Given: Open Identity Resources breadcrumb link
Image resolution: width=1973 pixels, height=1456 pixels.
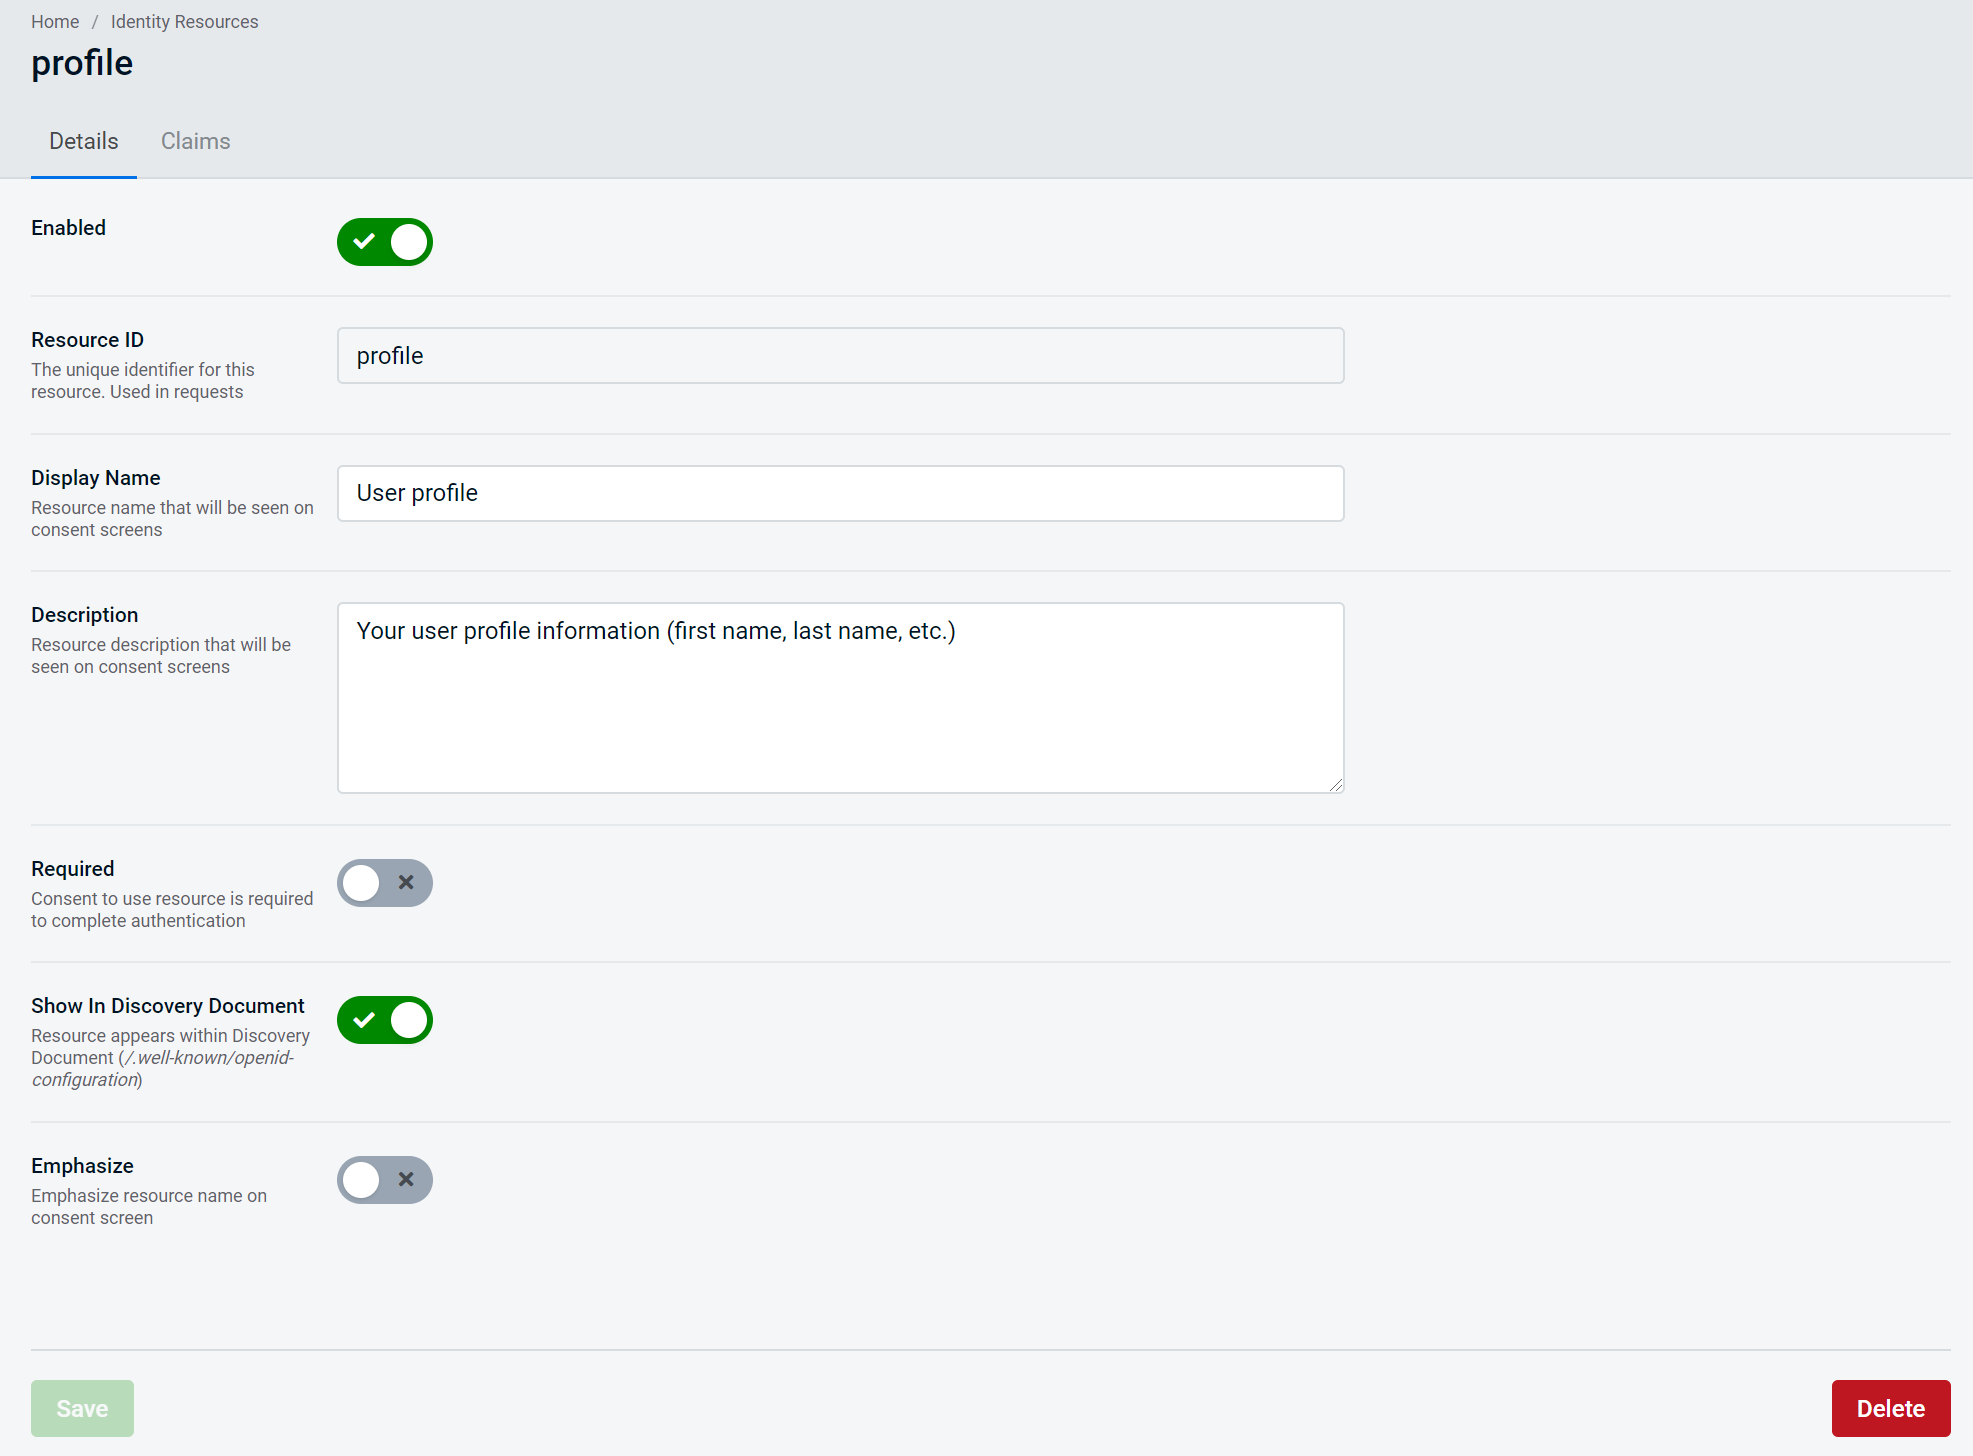Looking at the screenshot, I should coord(184,22).
